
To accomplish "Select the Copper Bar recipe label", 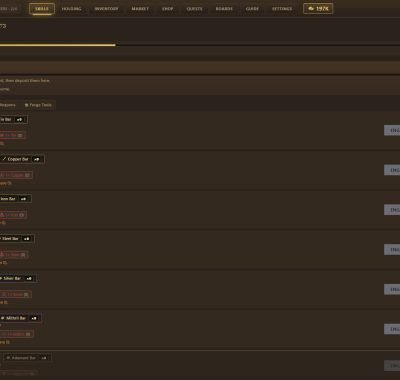I will pyautogui.click(x=18, y=159).
